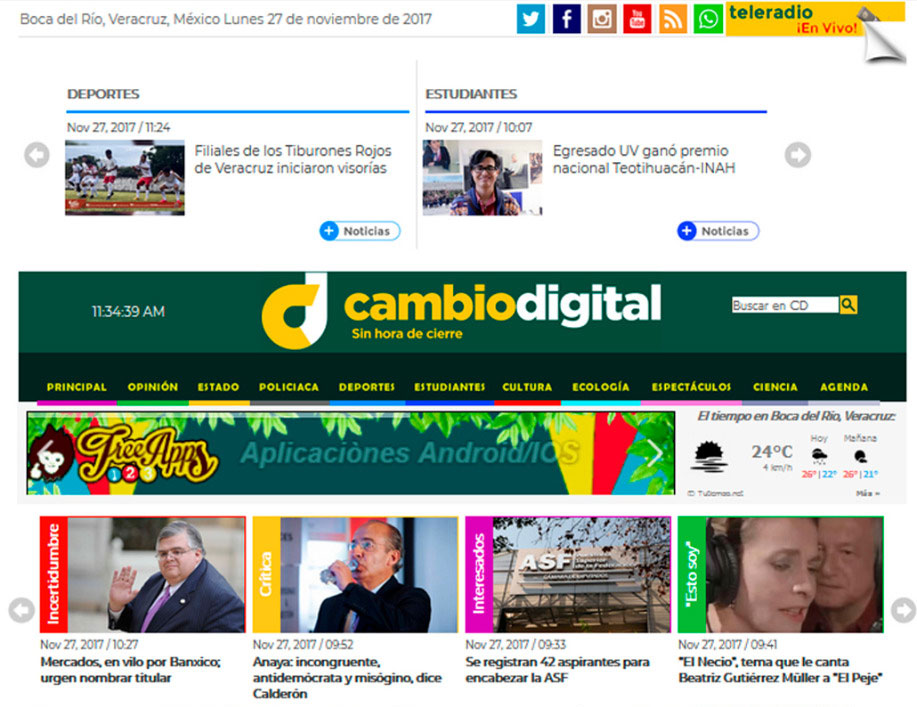
Task: Click the Buscar en CD field
Action: click(784, 305)
